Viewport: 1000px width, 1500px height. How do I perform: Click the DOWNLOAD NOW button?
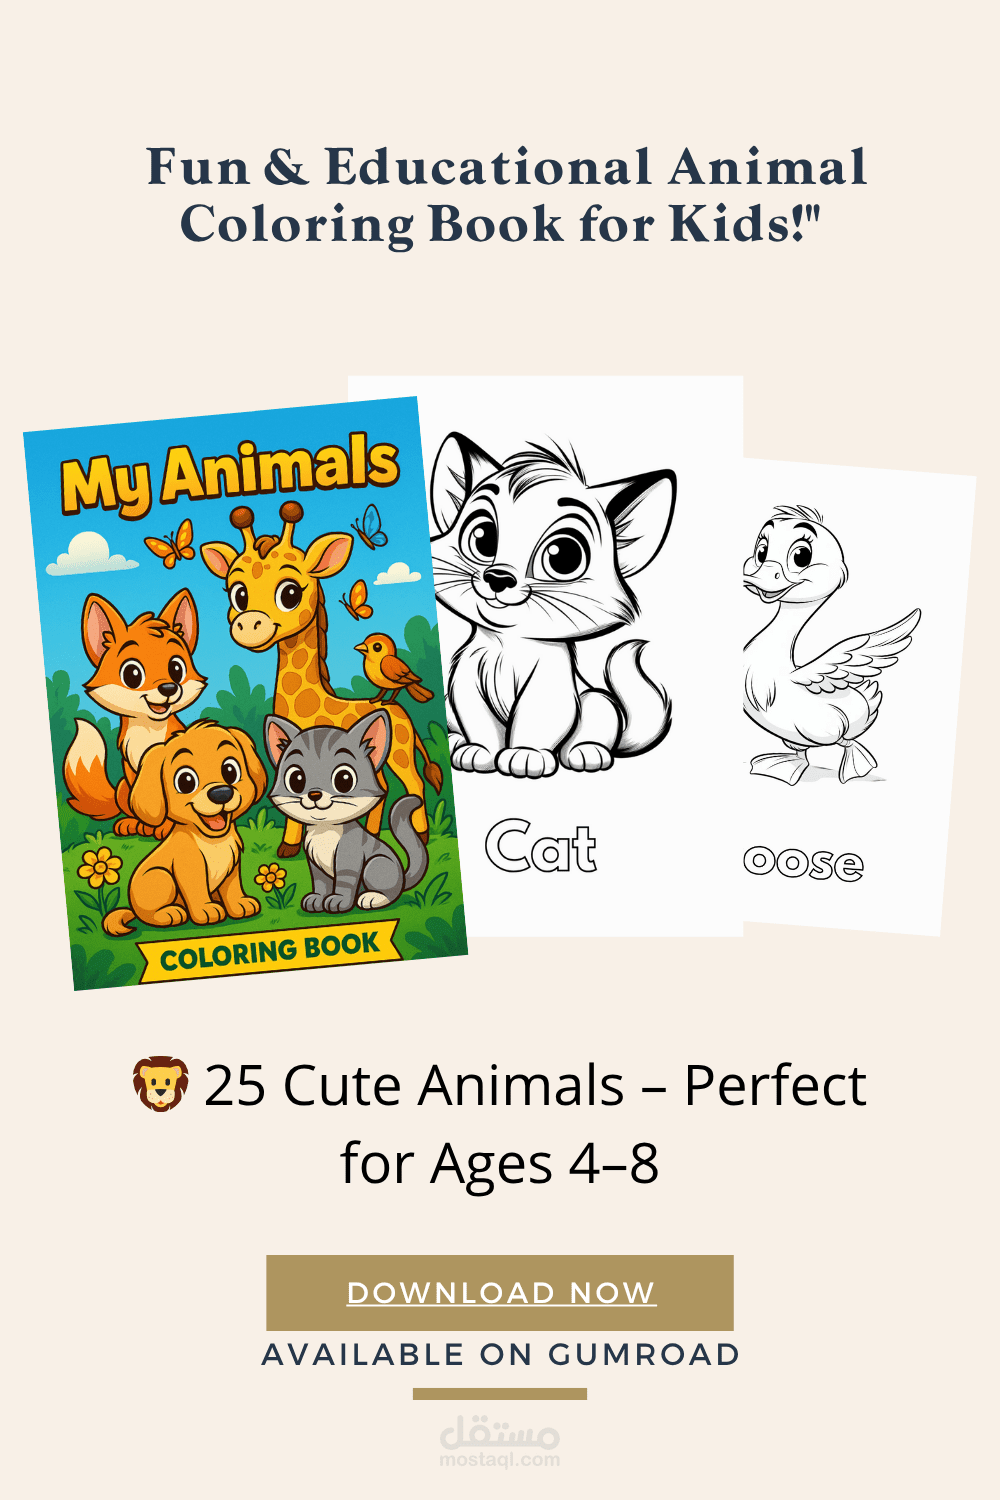click(500, 1292)
